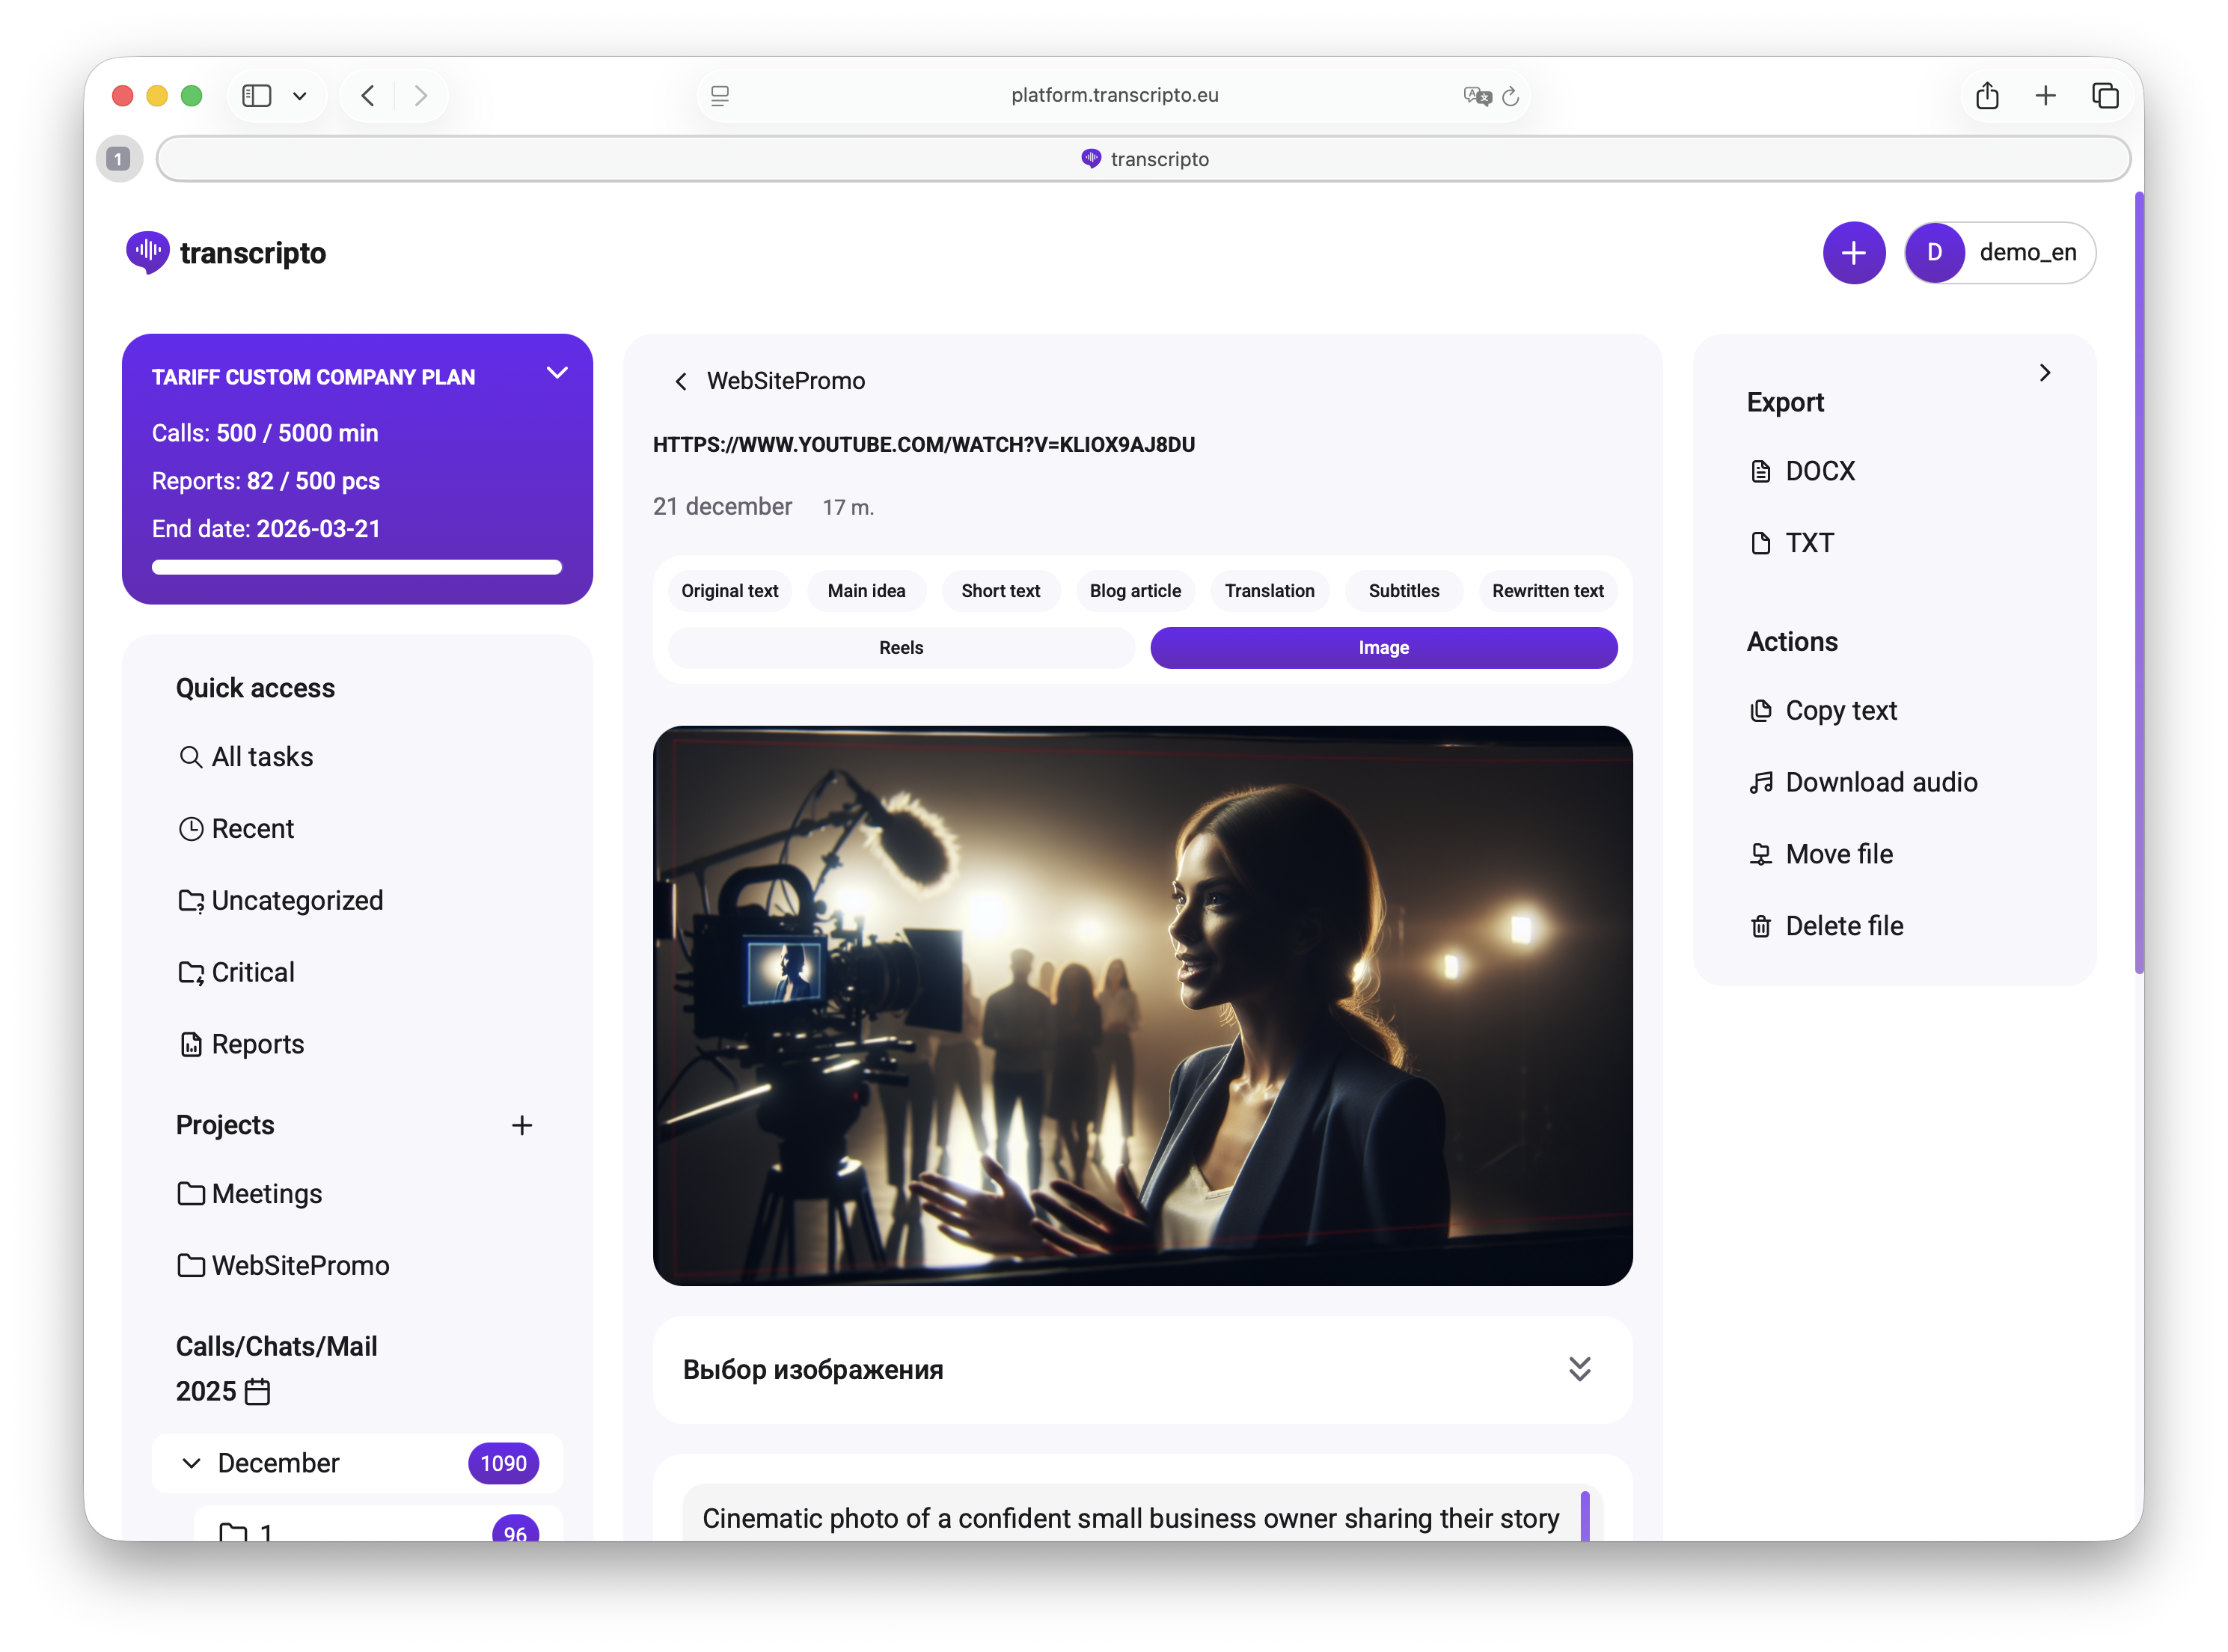Collapse the Export side panel arrow

pyautogui.click(x=2044, y=373)
